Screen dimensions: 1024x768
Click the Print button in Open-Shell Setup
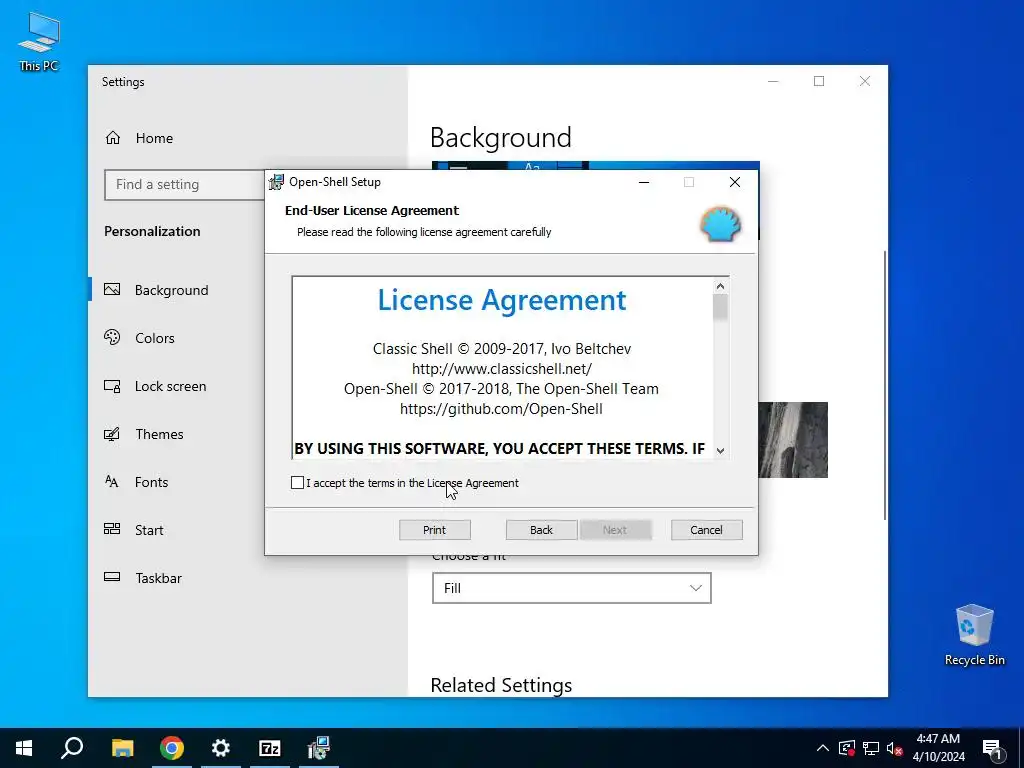coord(434,530)
